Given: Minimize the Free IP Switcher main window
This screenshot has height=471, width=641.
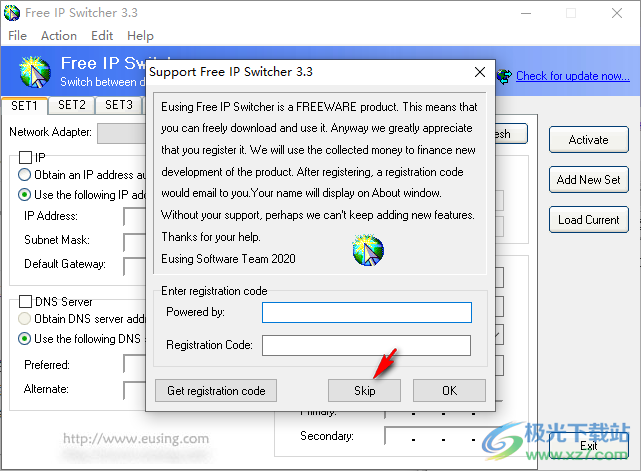Looking at the screenshot, I should coord(526,13).
